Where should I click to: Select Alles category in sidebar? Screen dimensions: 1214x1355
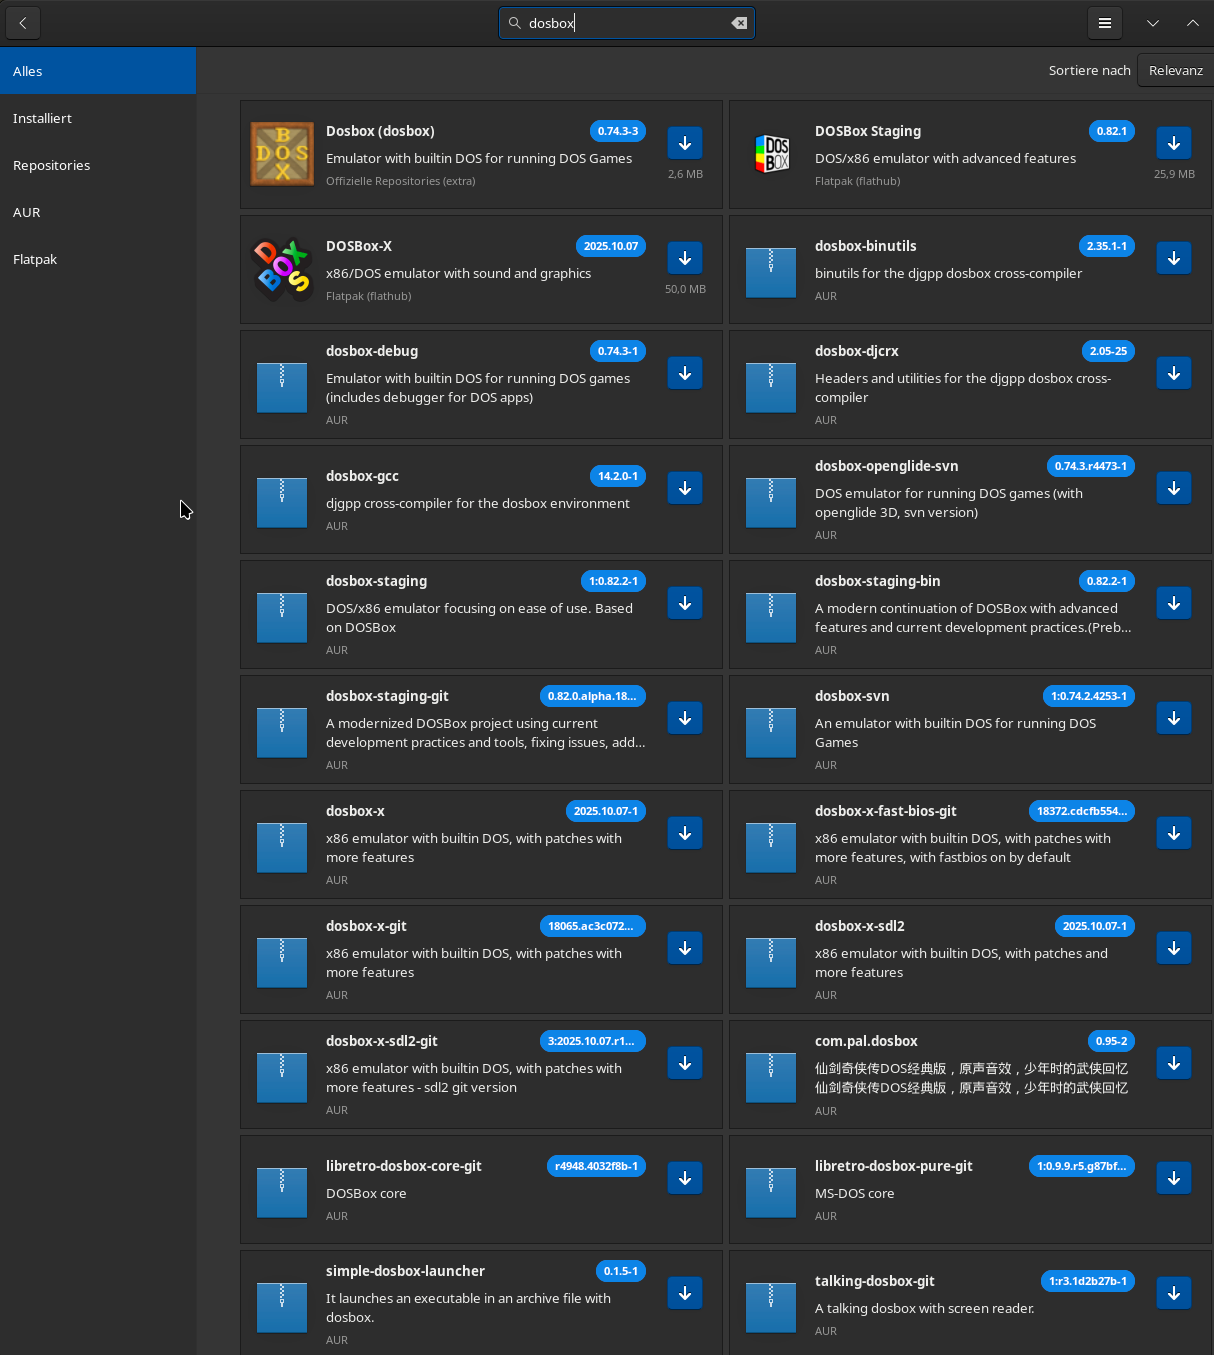98,71
